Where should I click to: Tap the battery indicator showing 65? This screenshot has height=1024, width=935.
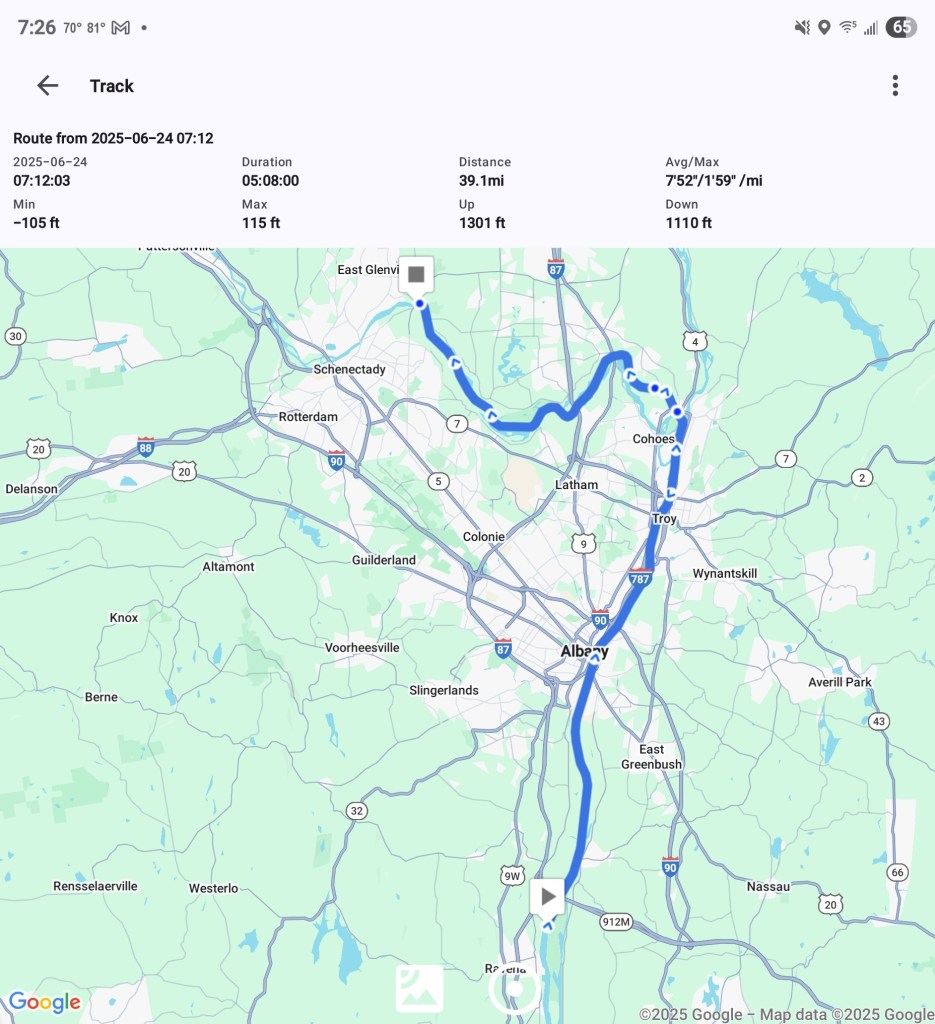tap(901, 27)
